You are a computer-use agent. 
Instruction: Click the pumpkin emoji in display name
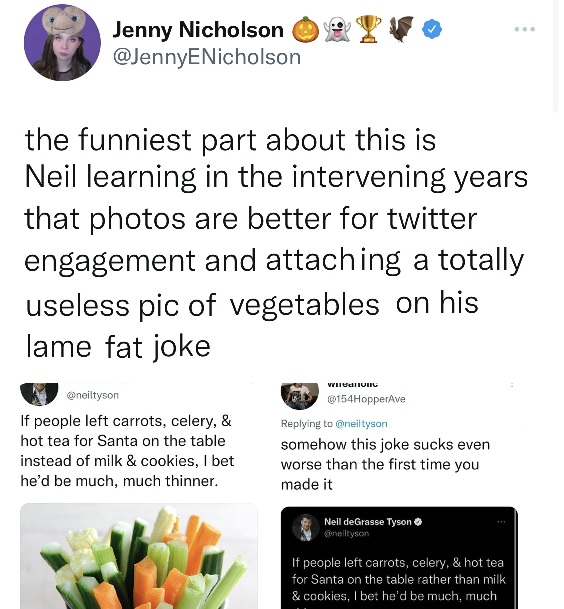click(x=305, y=30)
